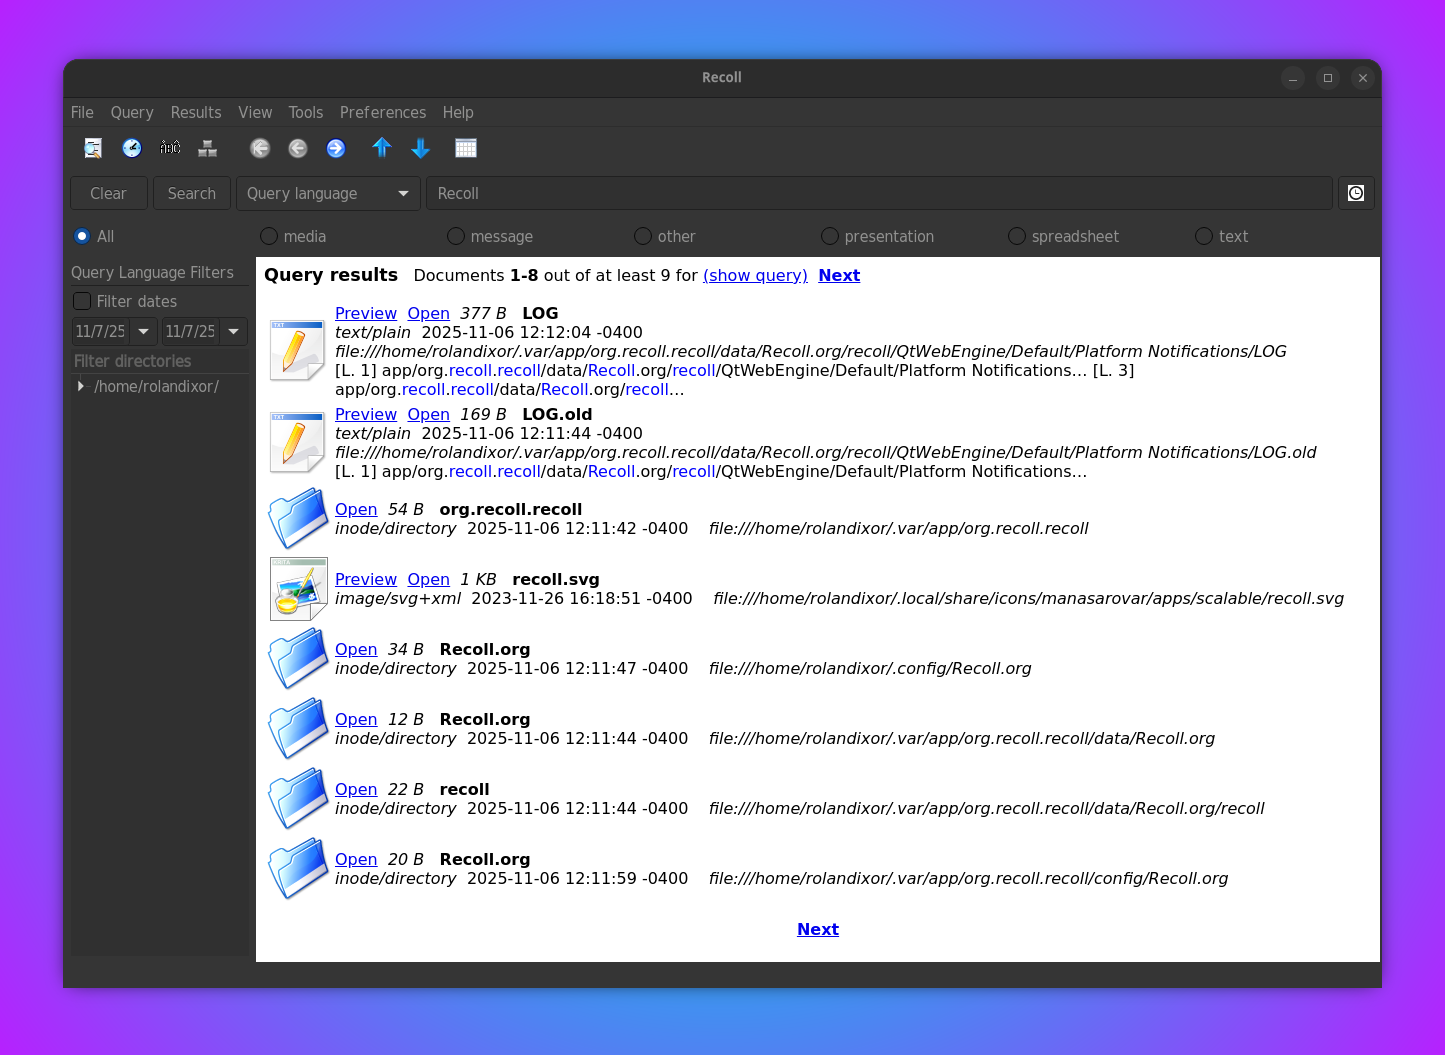This screenshot has width=1445, height=1055.
Task: Launch the term explorer (ABC) tool
Action: (170, 147)
